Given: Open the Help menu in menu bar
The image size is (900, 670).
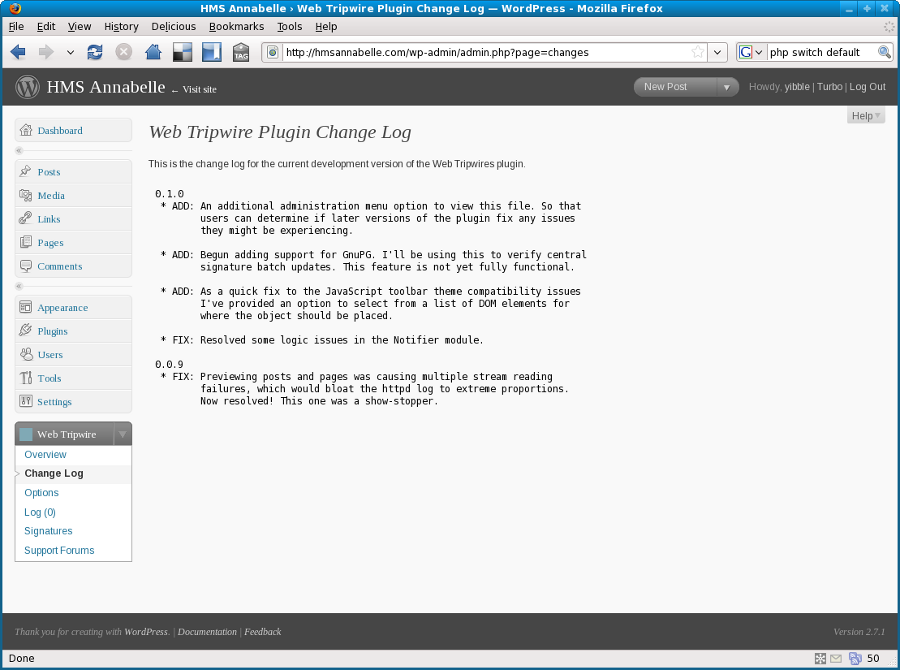Looking at the screenshot, I should tap(326, 26).
